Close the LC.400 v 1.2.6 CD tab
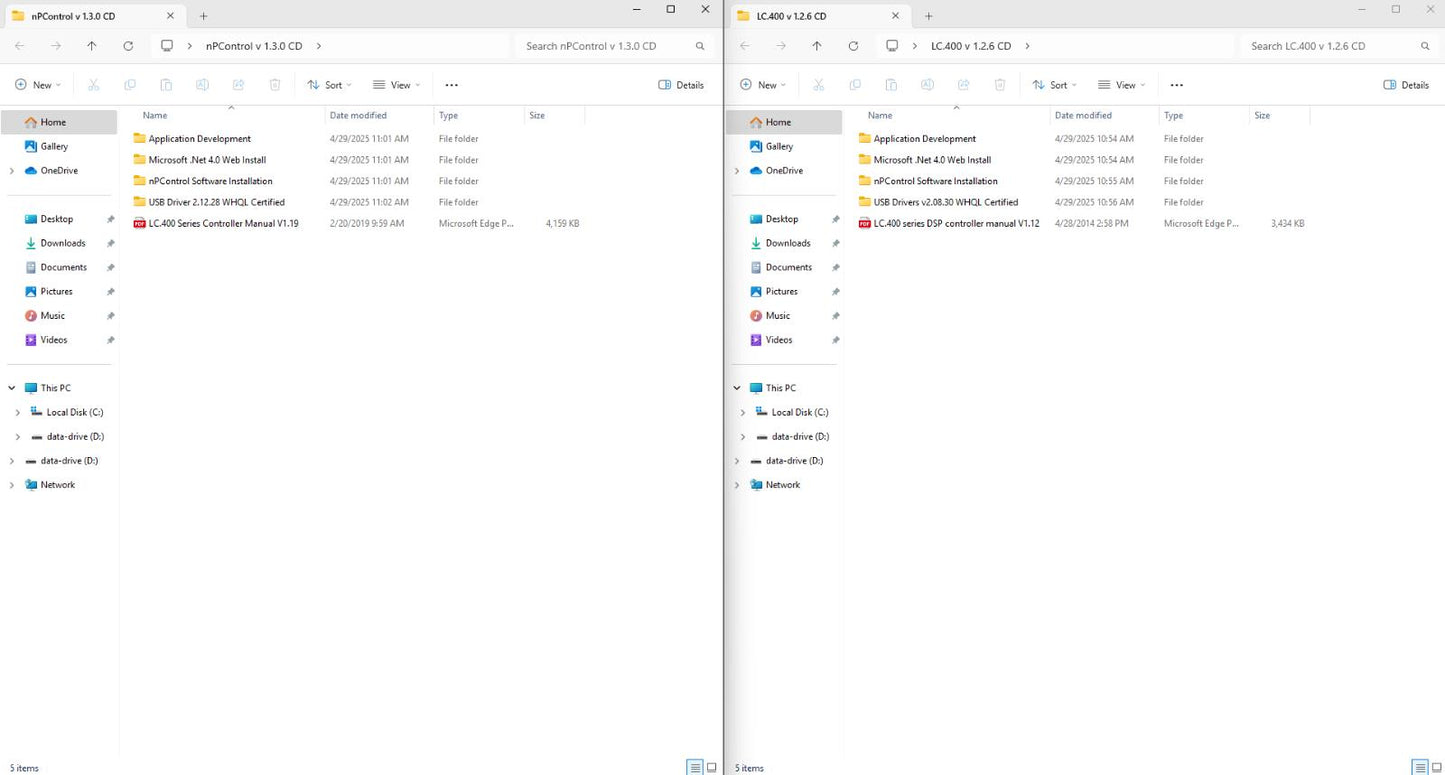The image size is (1445, 775). [895, 16]
